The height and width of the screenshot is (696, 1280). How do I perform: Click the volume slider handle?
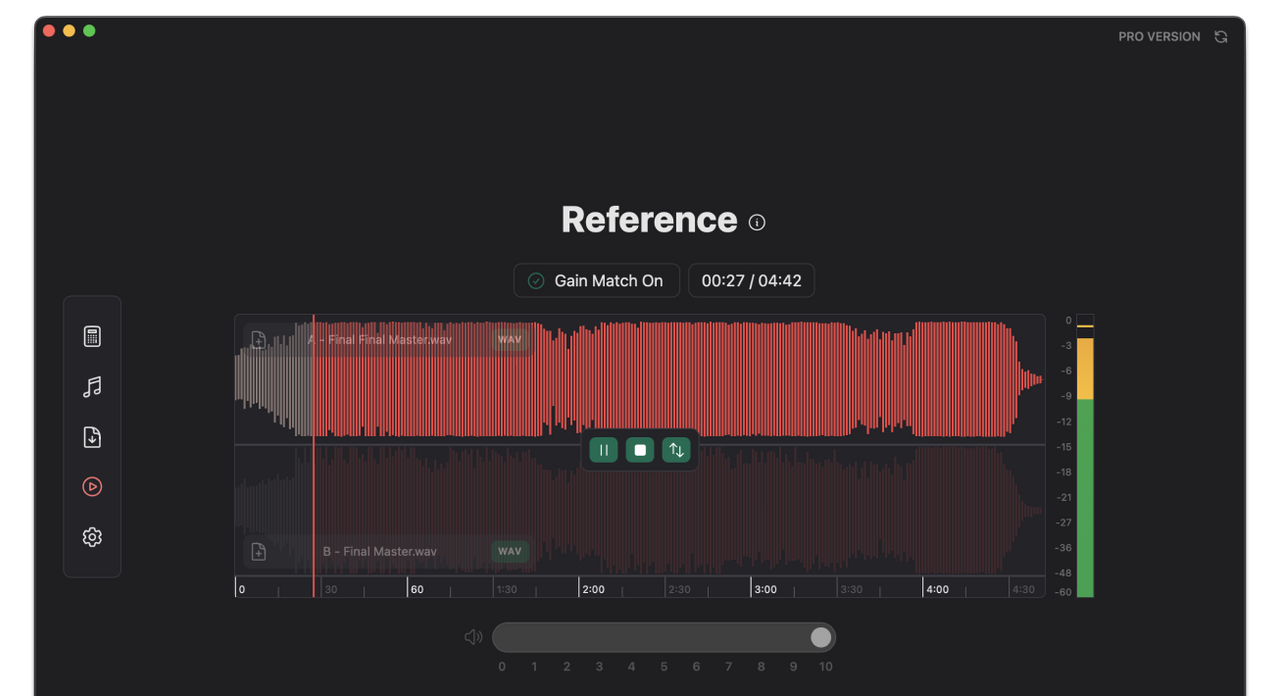(x=821, y=637)
